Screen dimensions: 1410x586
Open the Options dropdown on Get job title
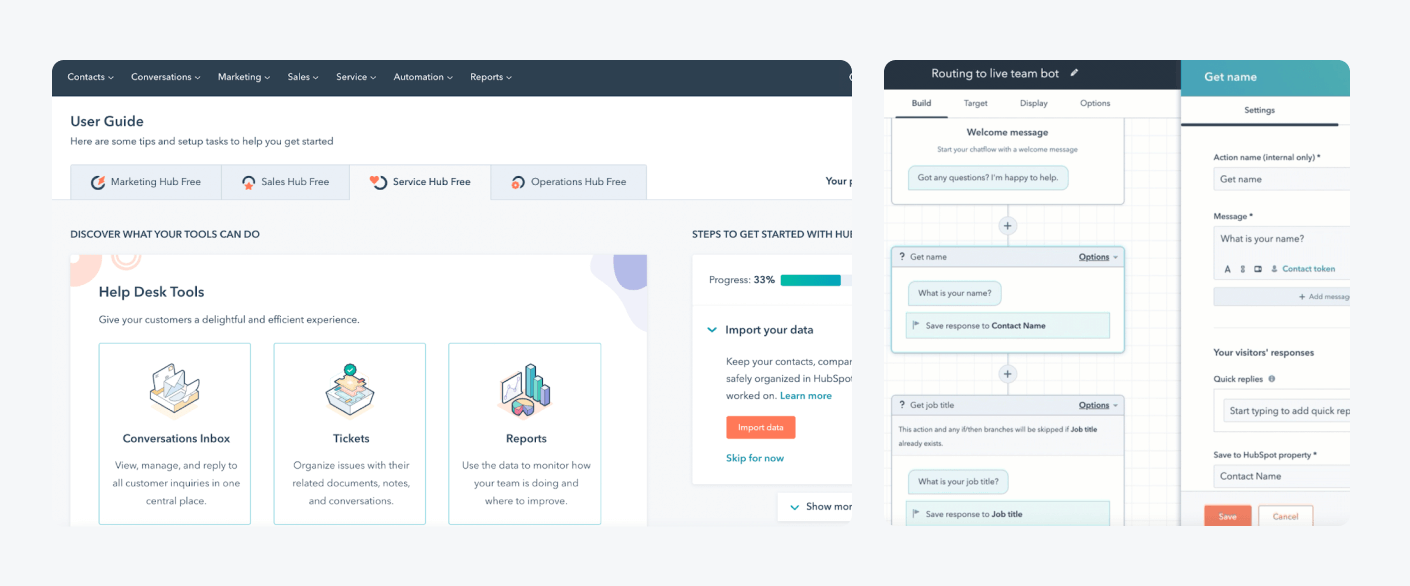[1095, 404]
